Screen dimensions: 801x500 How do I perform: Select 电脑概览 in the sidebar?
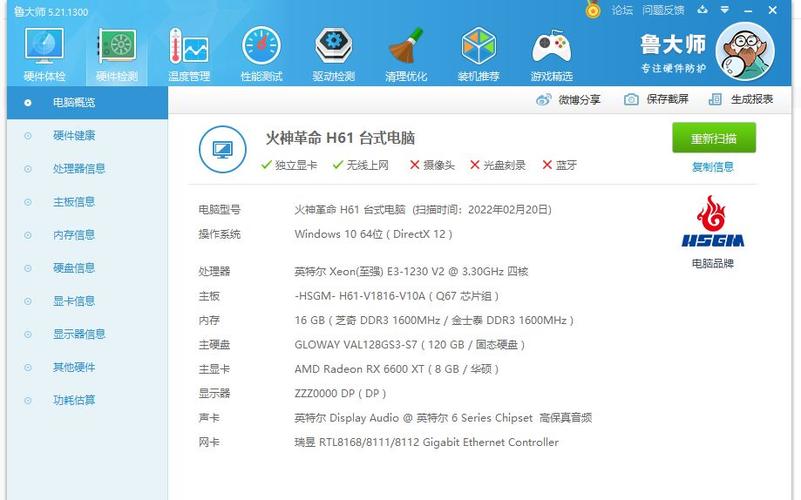tap(87, 103)
